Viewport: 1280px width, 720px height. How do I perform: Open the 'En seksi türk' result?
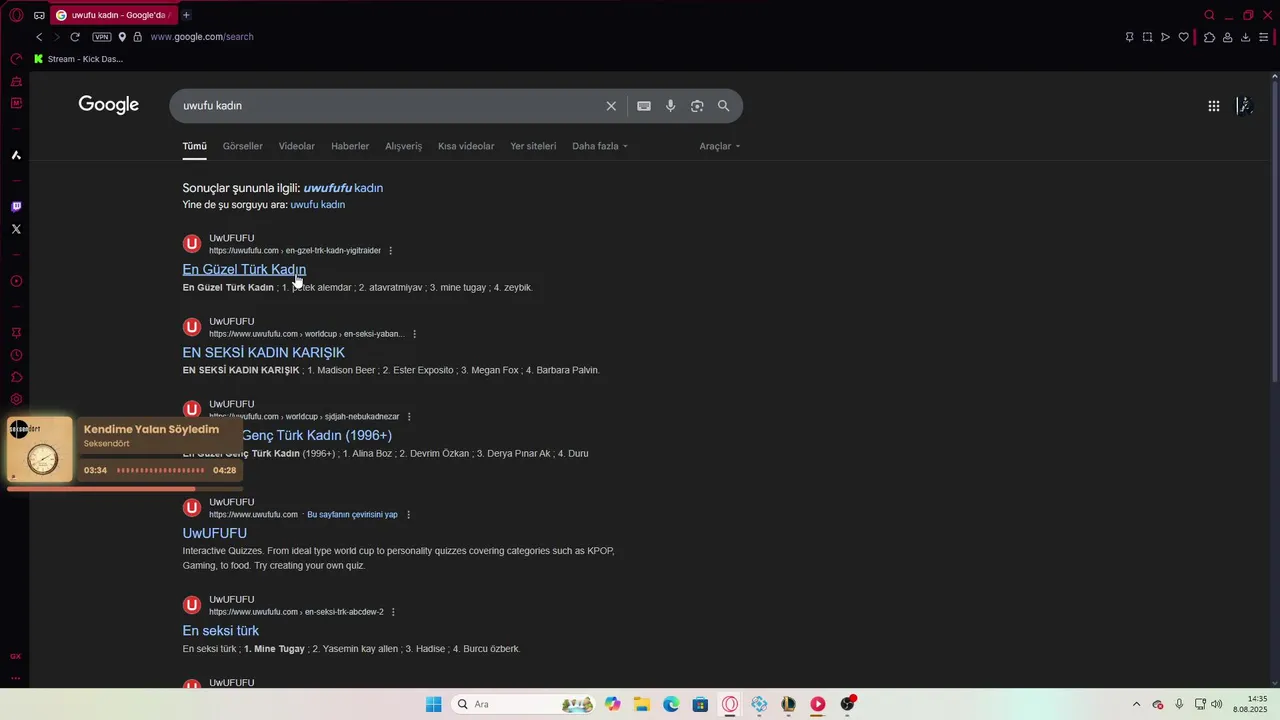click(221, 631)
